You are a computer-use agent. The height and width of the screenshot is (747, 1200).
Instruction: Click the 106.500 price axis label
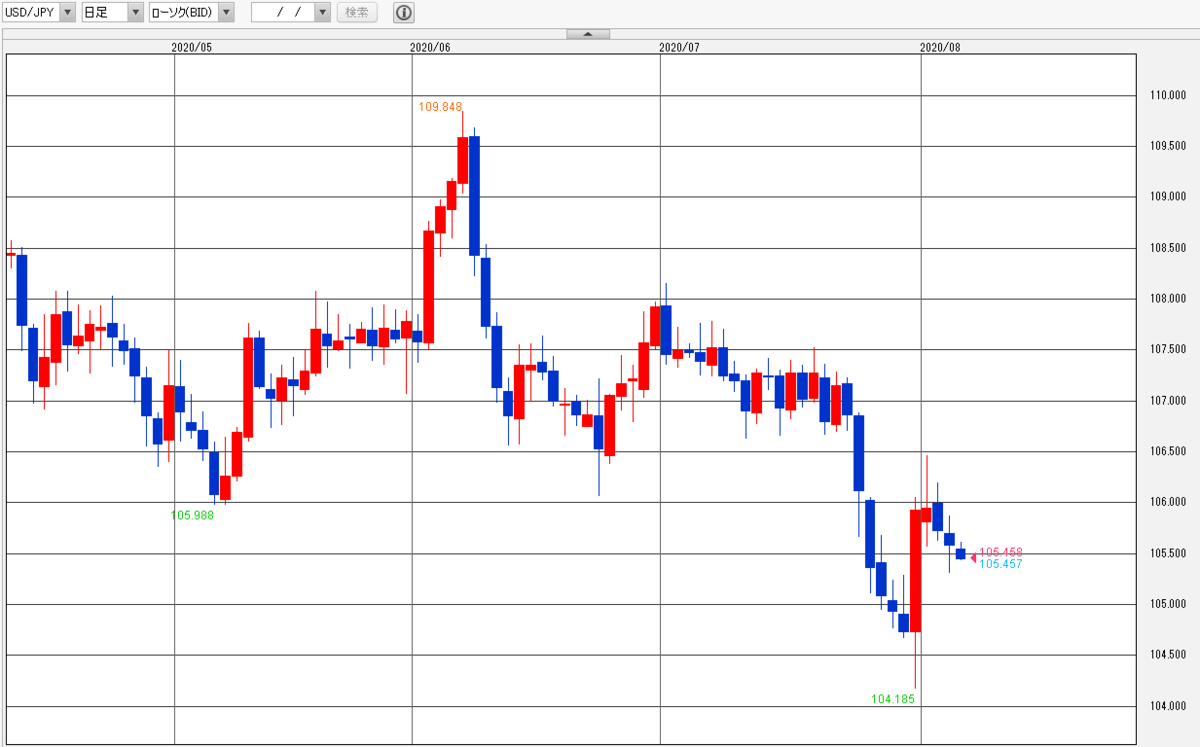pyautogui.click(x=1168, y=452)
